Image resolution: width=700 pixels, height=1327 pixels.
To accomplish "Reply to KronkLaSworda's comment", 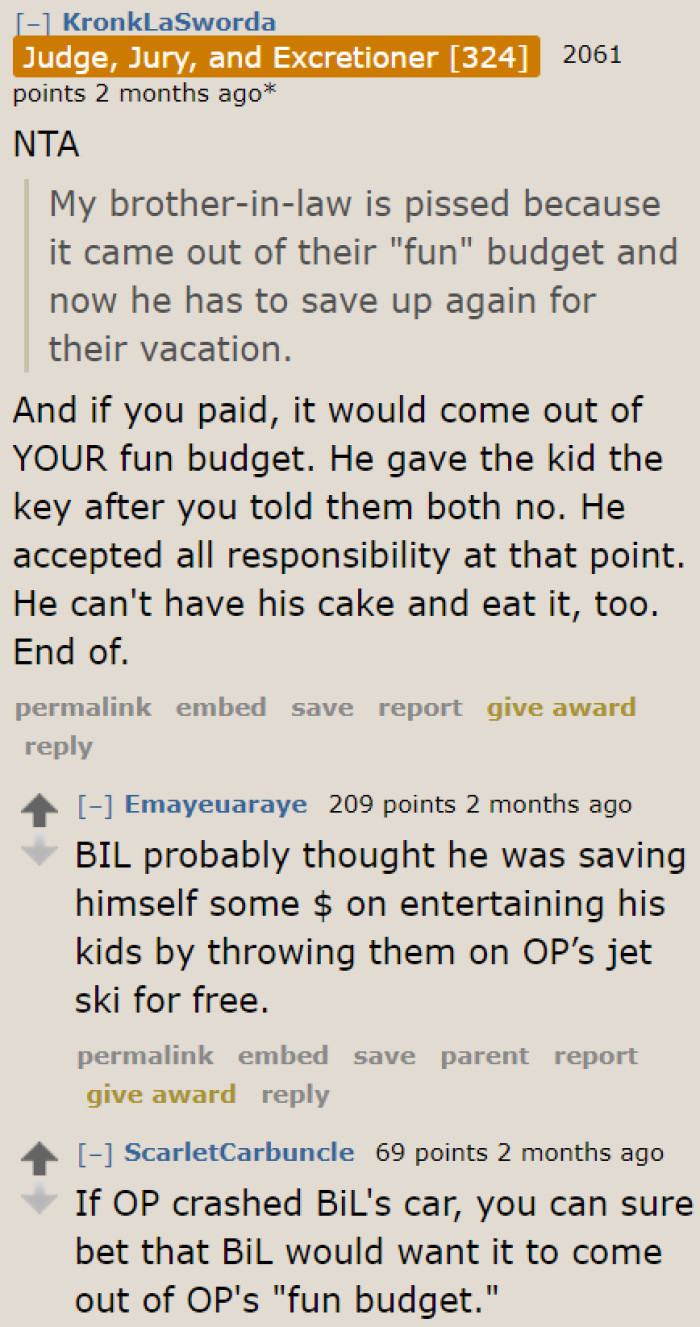I will (57, 746).
